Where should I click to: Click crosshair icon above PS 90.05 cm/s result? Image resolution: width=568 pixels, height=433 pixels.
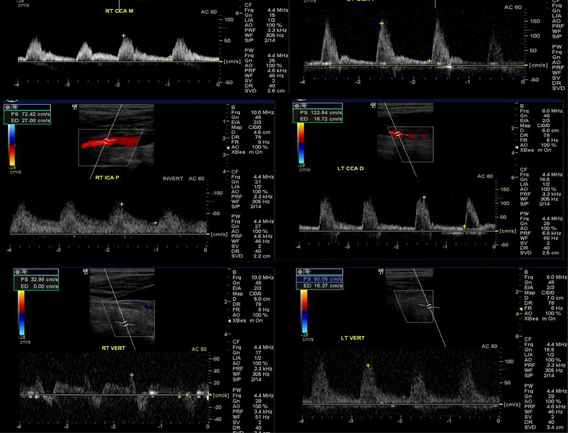tap(301, 272)
